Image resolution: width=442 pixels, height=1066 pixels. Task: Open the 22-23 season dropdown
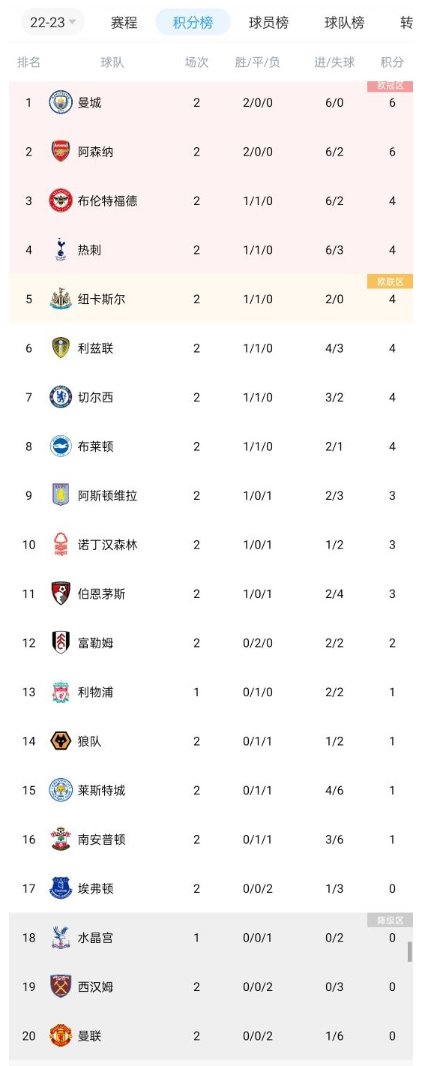(x=52, y=22)
